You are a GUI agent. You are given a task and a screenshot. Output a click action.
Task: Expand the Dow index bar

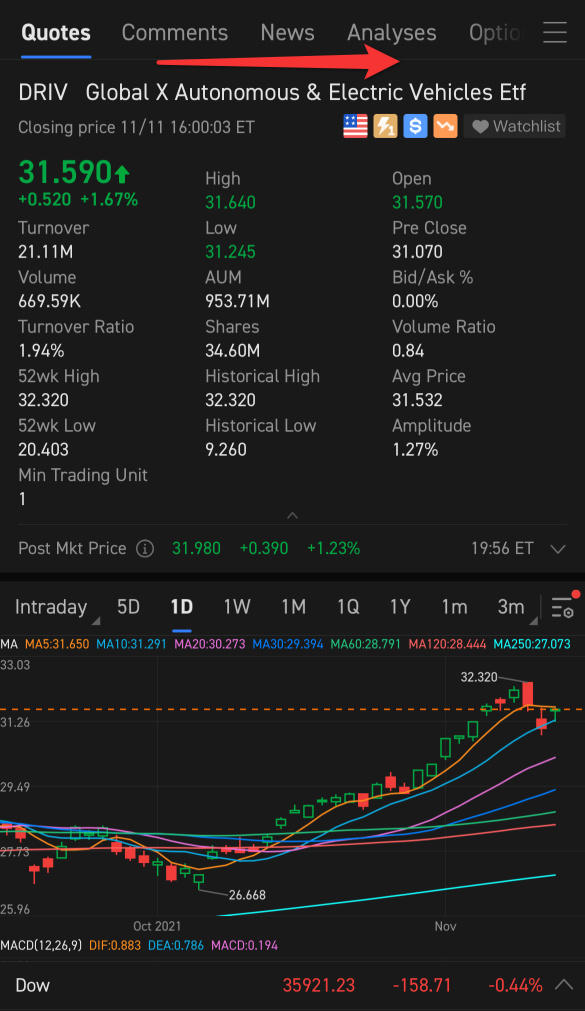[564, 985]
